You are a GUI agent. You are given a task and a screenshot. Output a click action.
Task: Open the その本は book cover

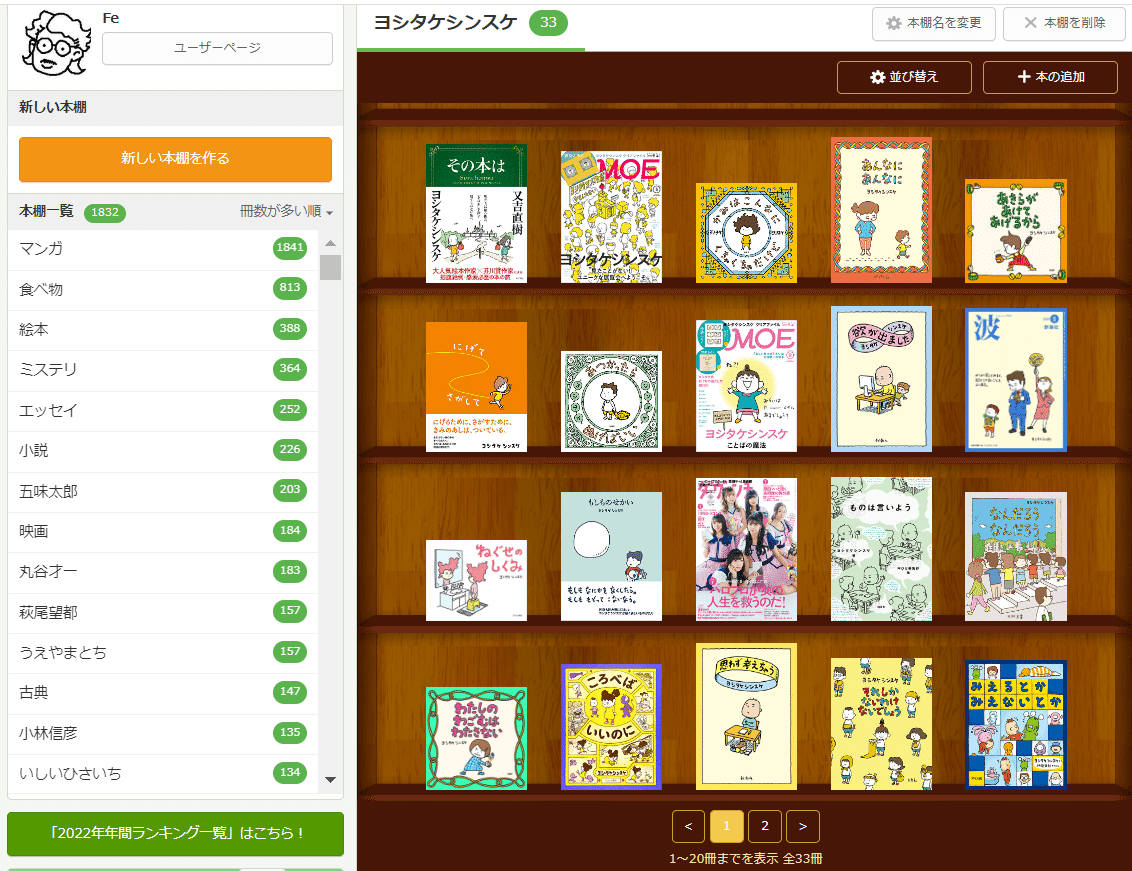(x=476, y=213)
